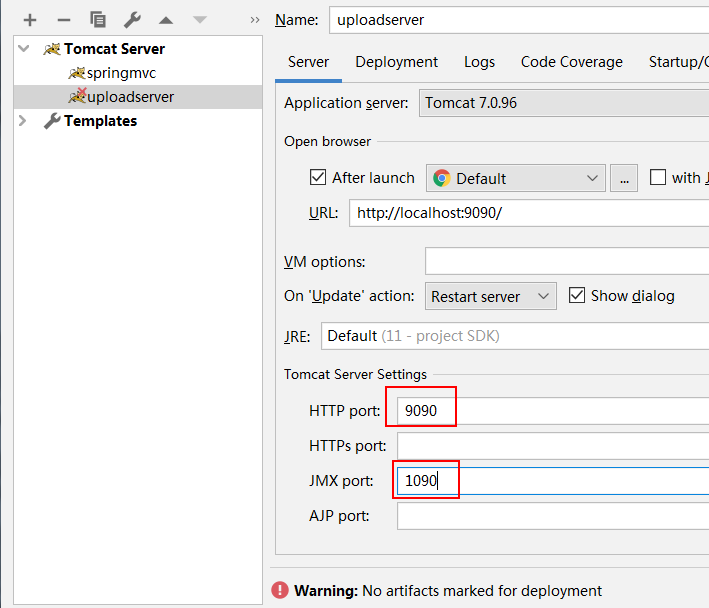
Task: Click the 'Tomcat Server Settings' section label
Action: pos(355,374)
